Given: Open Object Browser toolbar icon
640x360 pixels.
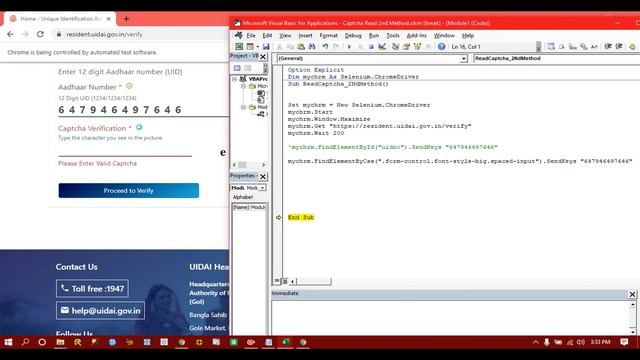Looking at the screenshot, I should tap(417, 47).
